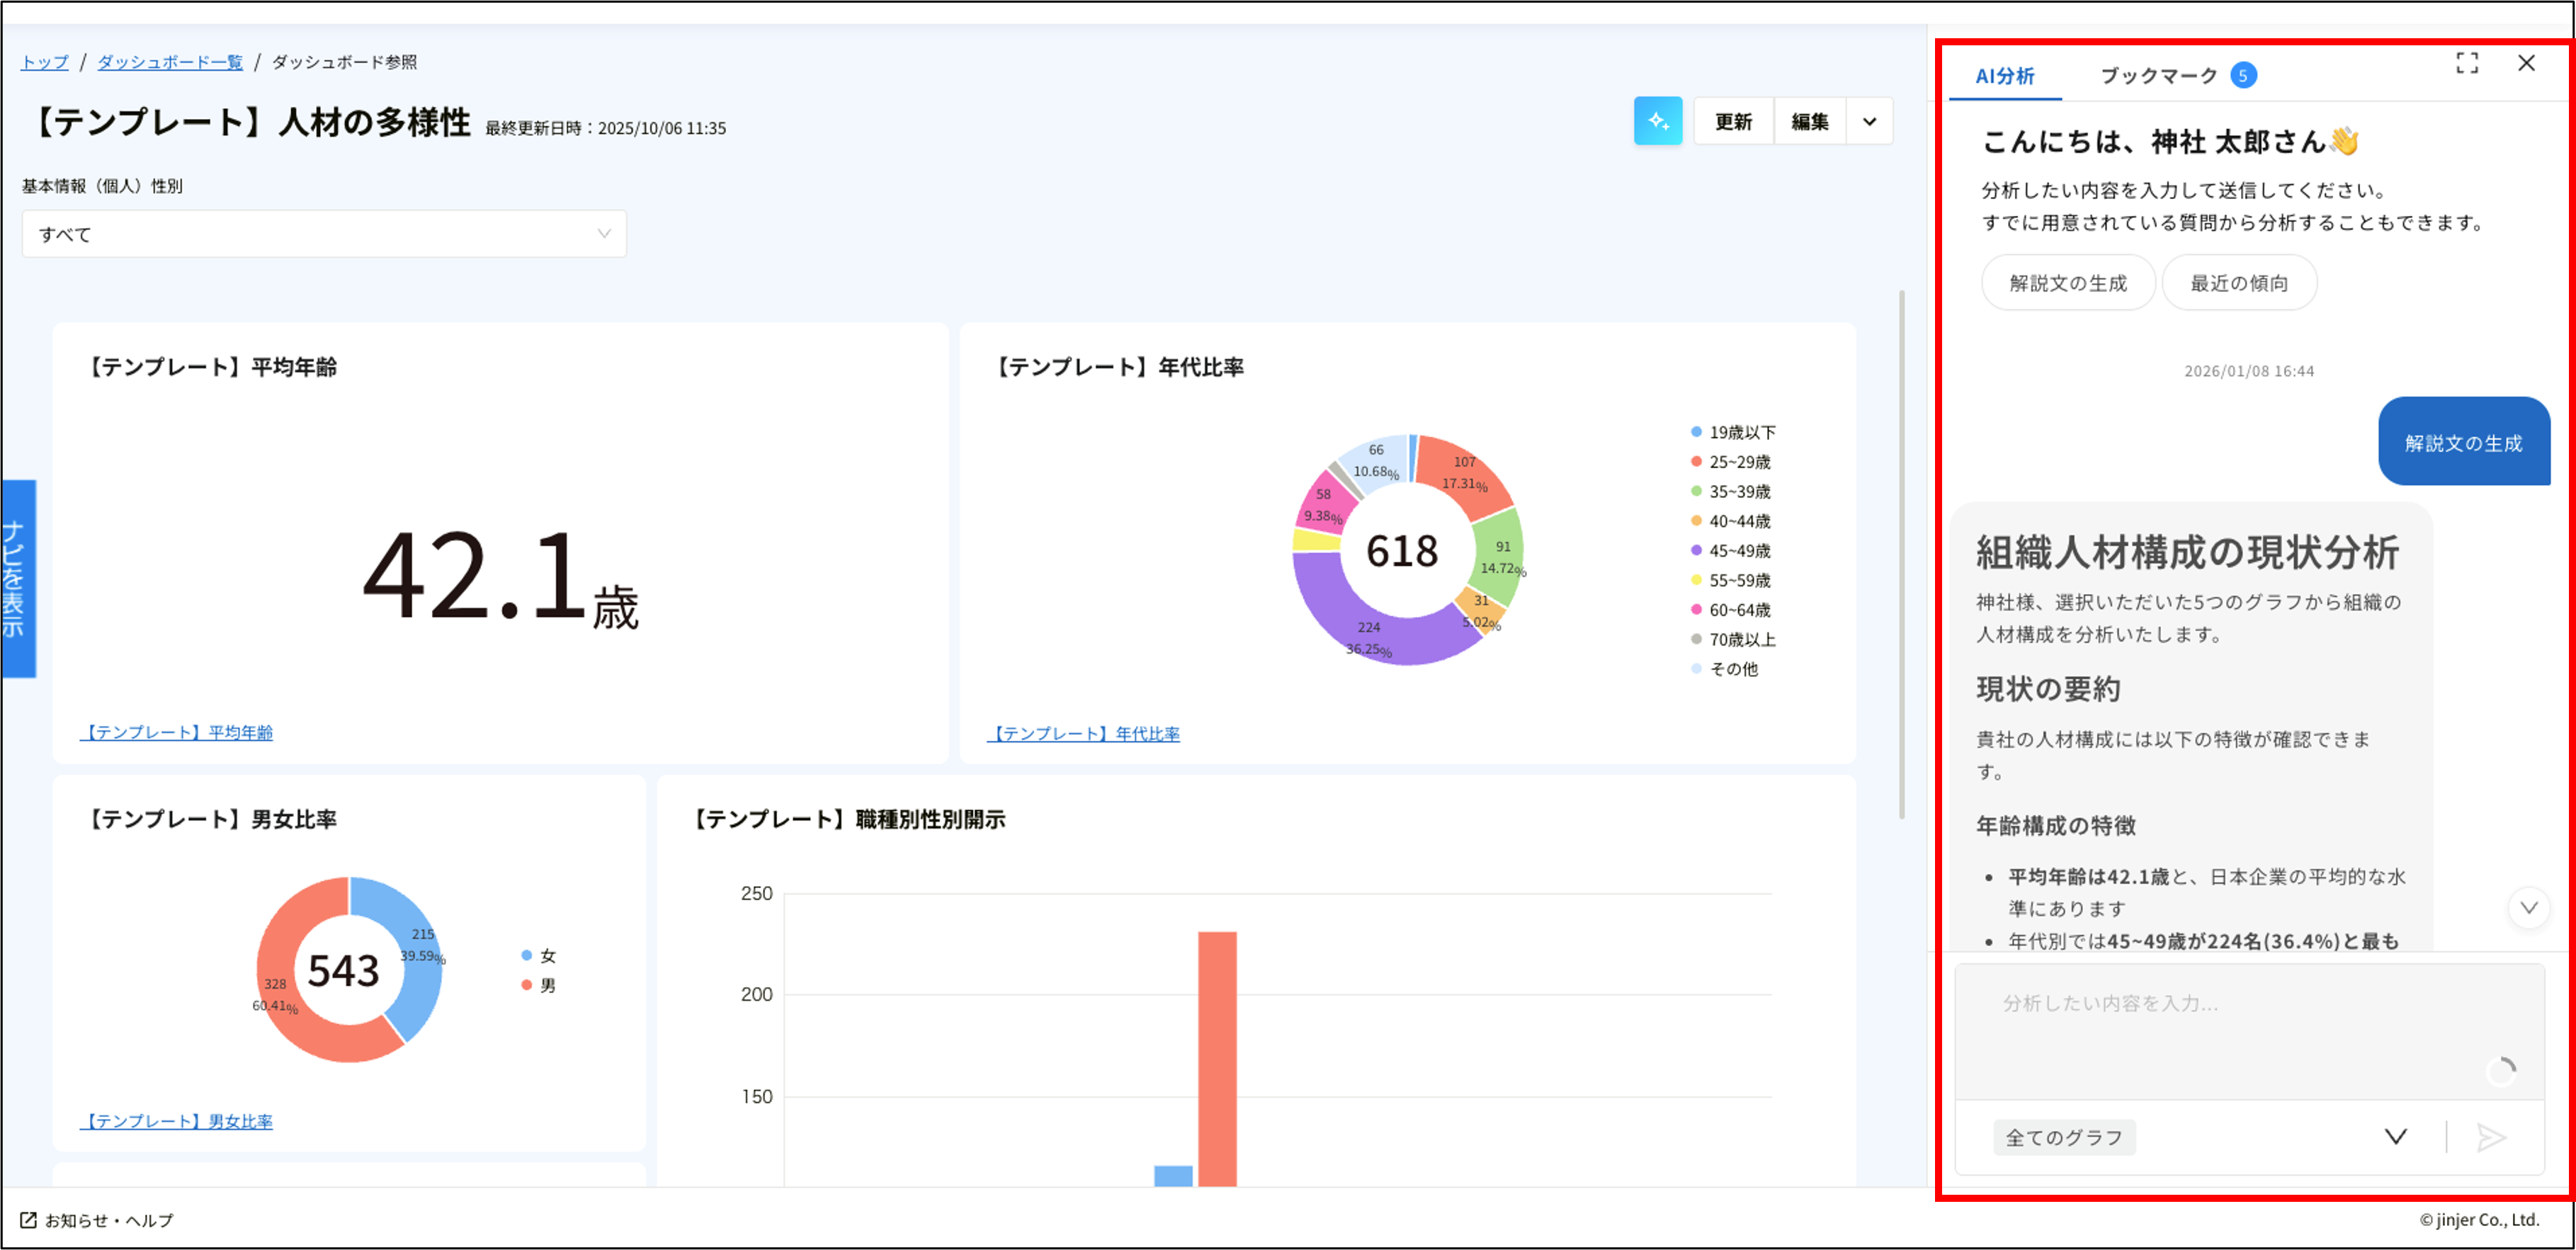The image size is (2576, 1250).
Task: Click the external link icon beside お知らせ・ヘルプ
Action: click(x=30, y=1220)
